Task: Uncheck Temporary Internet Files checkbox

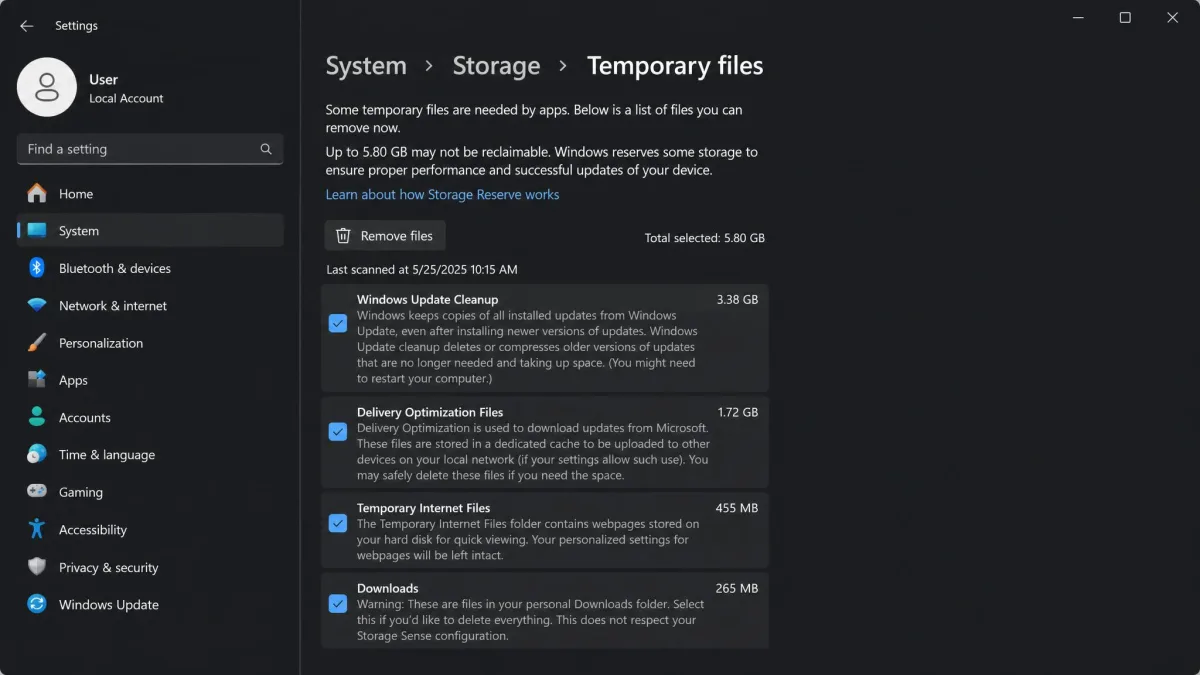Action: [338, 523]
